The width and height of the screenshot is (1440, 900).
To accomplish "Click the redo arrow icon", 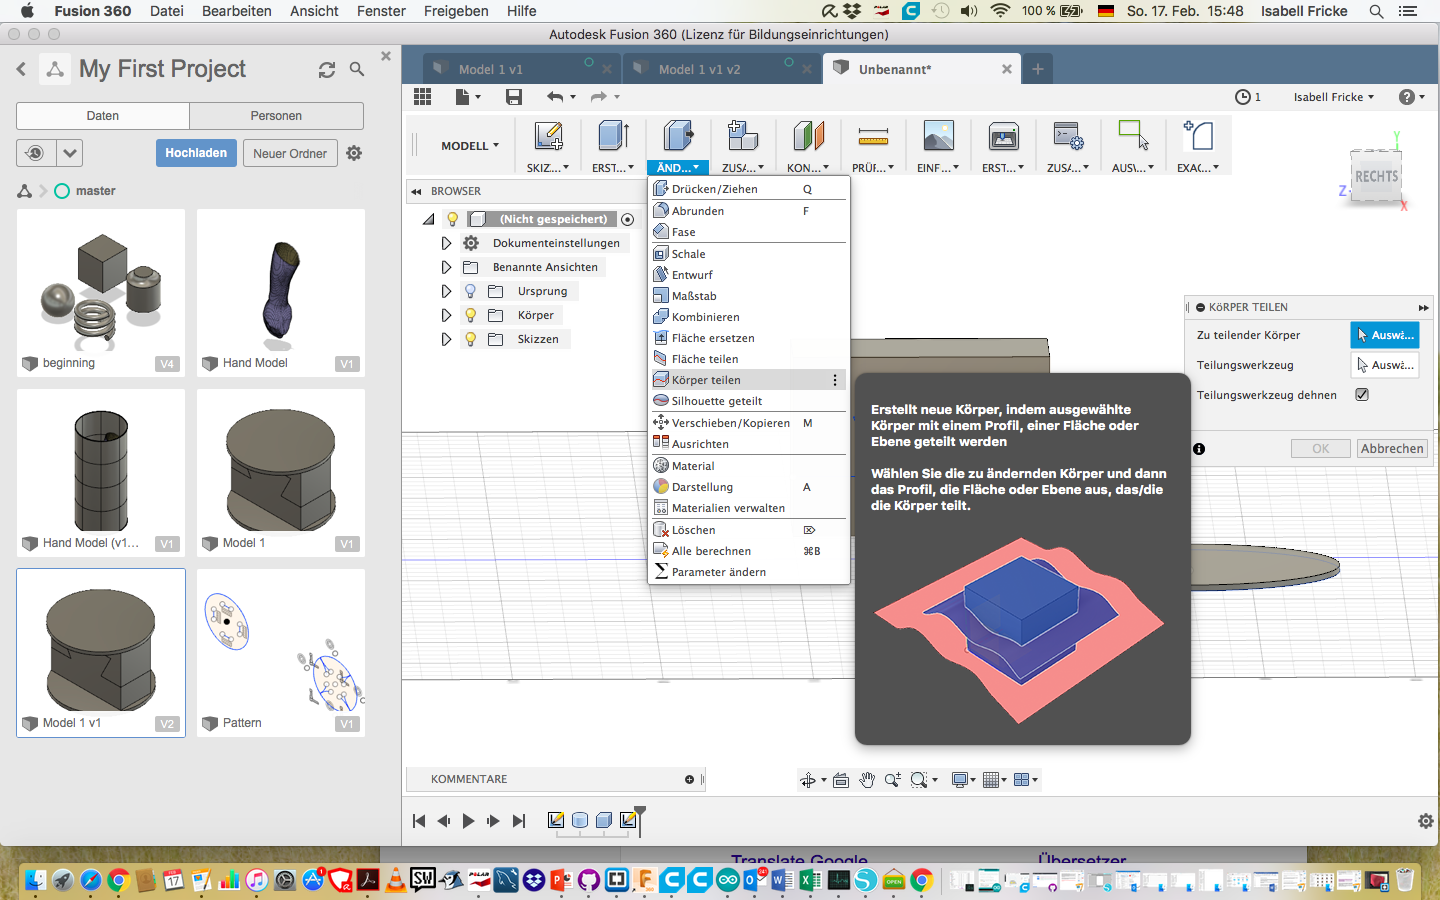I will tap(599, 97).
